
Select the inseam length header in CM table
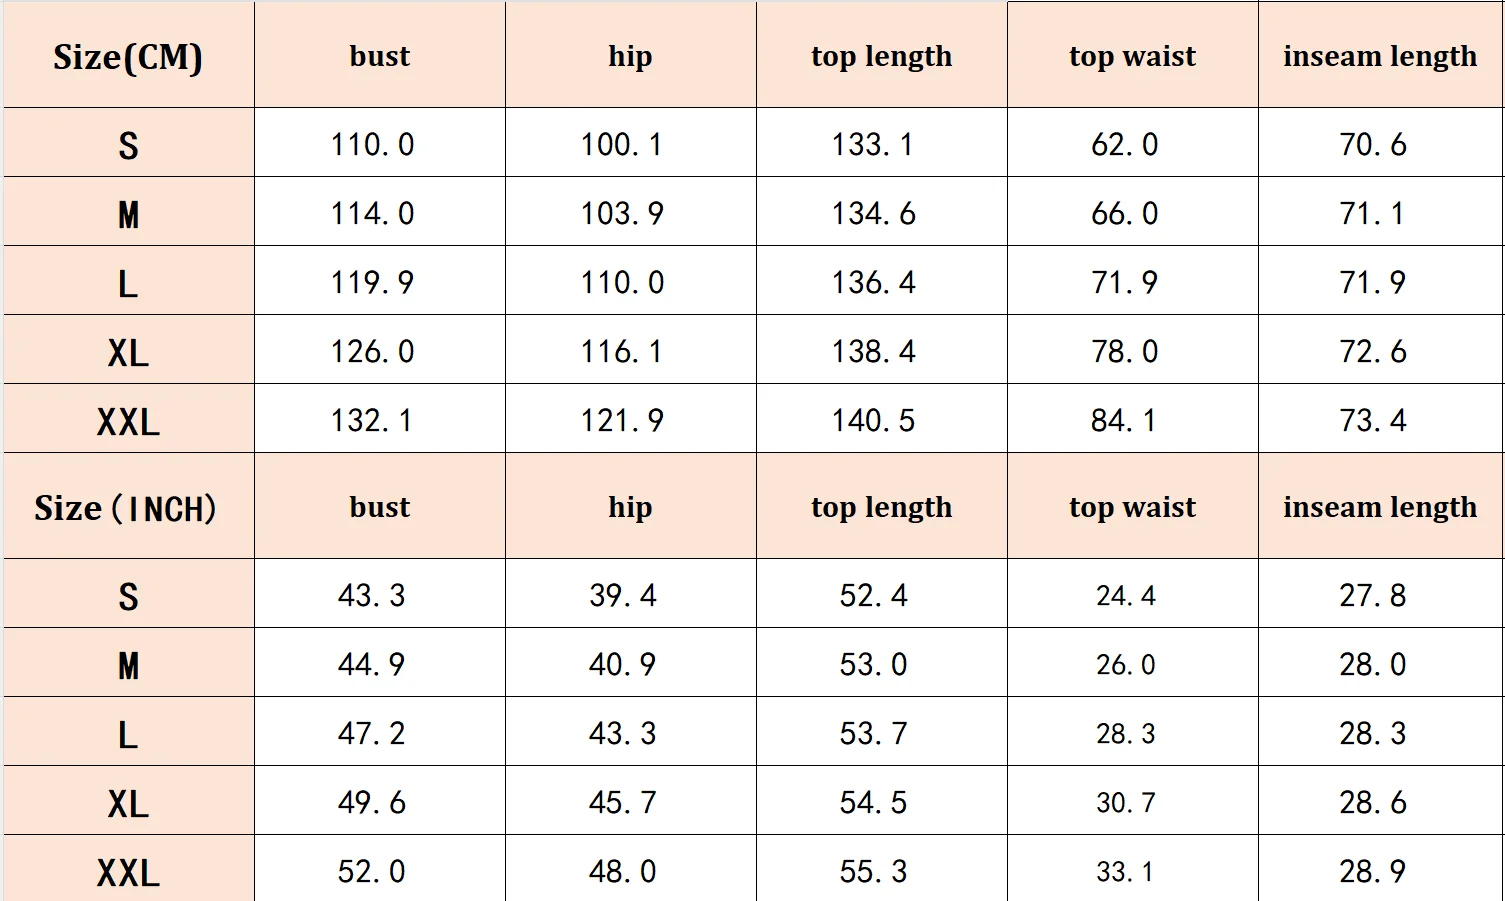(1380, 56)
